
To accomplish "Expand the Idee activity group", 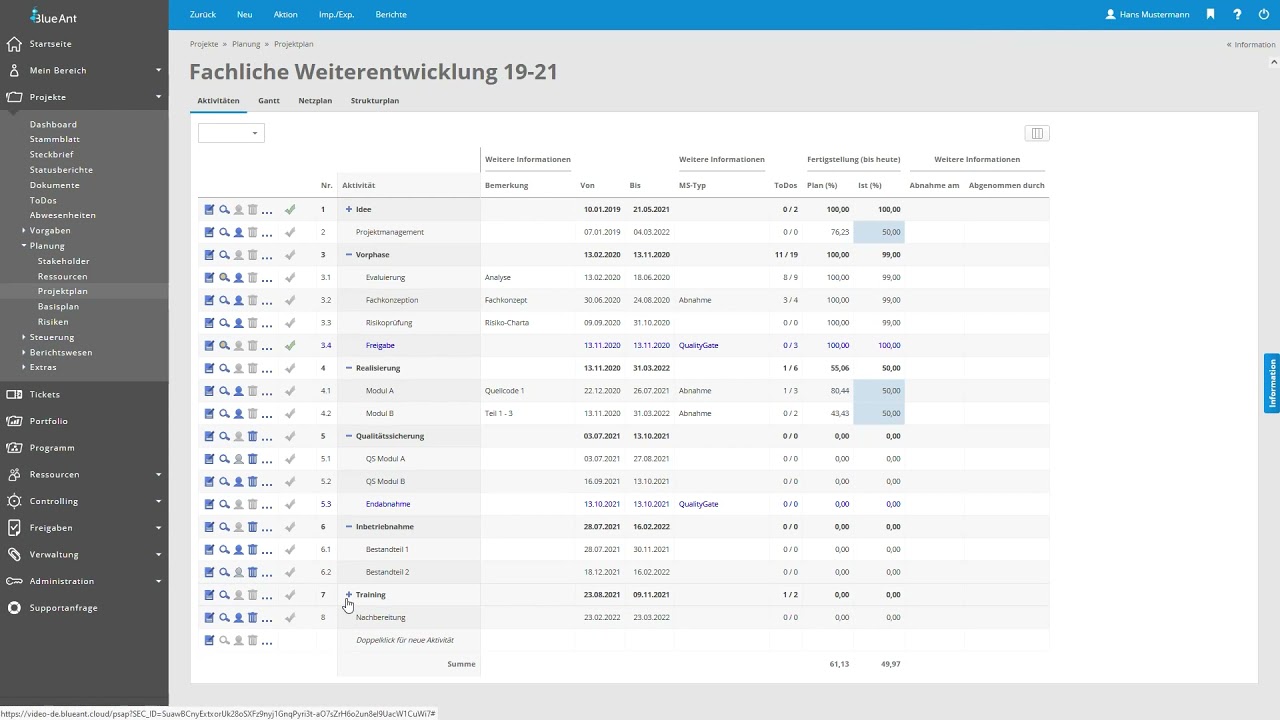I will coord(349,210).
